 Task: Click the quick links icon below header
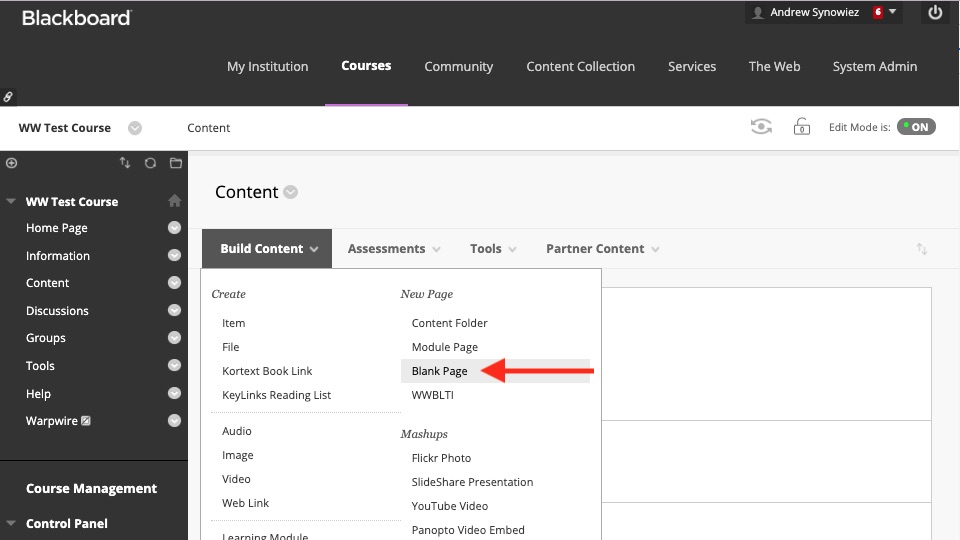(8, 97)
